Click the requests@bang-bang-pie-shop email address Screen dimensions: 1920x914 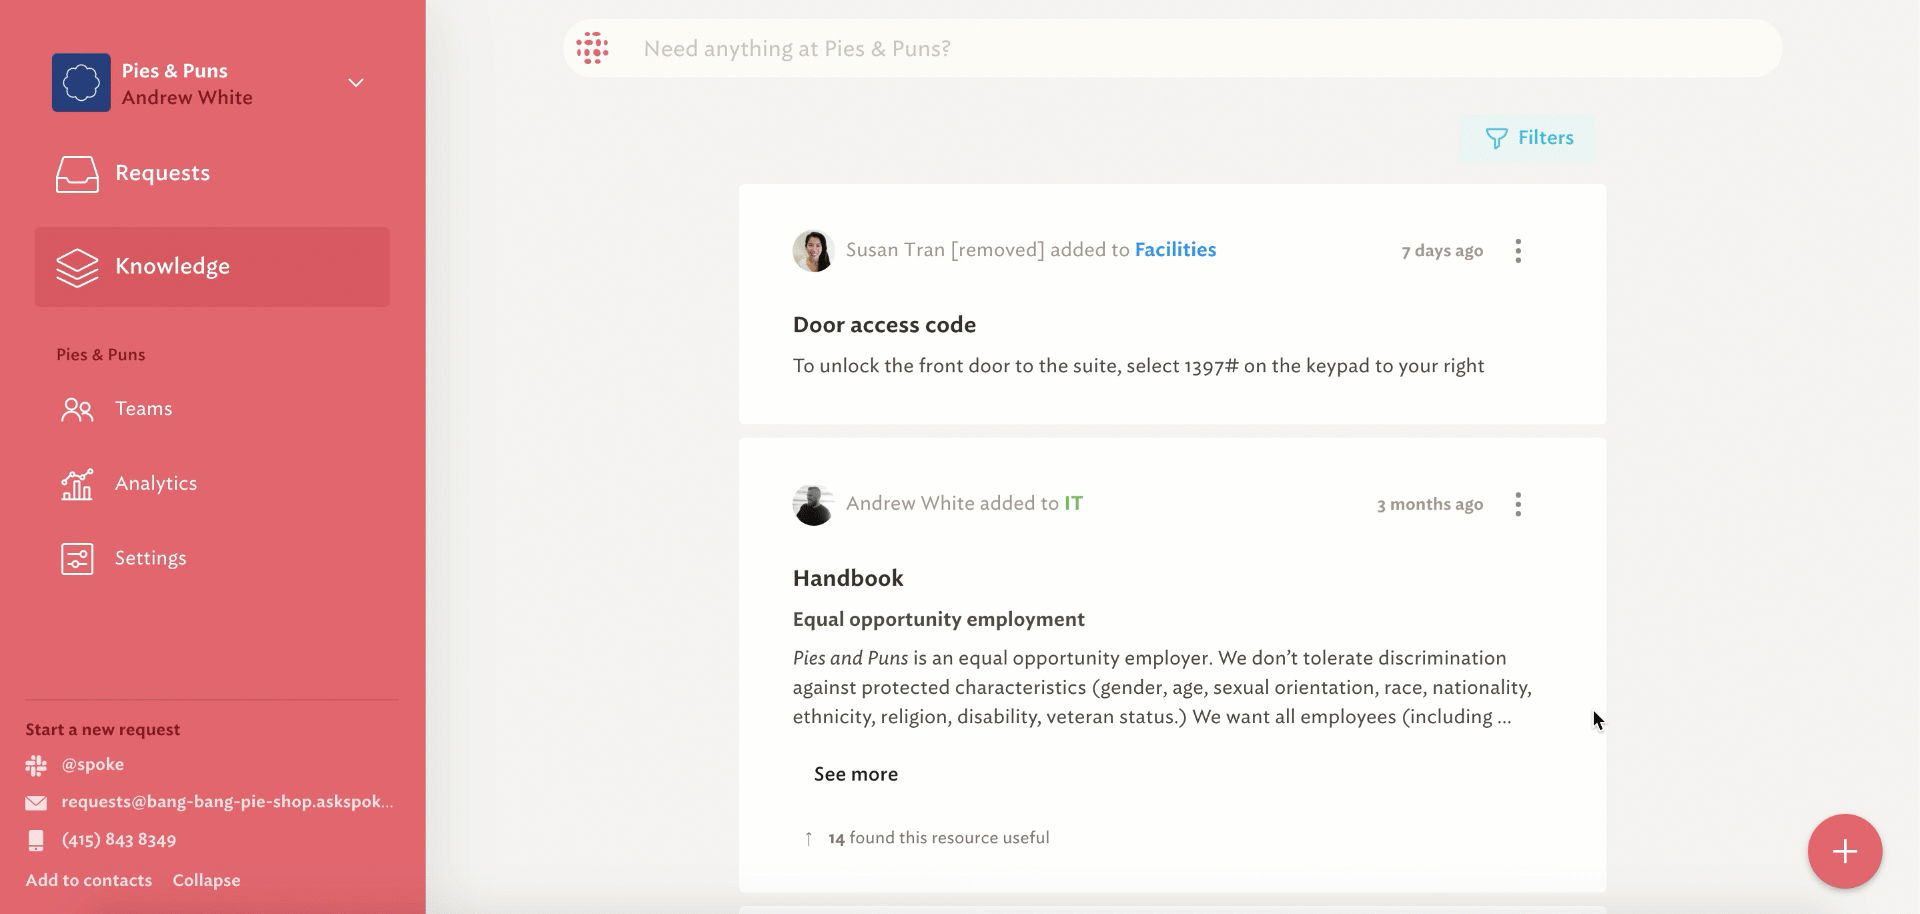click(227, 802)
